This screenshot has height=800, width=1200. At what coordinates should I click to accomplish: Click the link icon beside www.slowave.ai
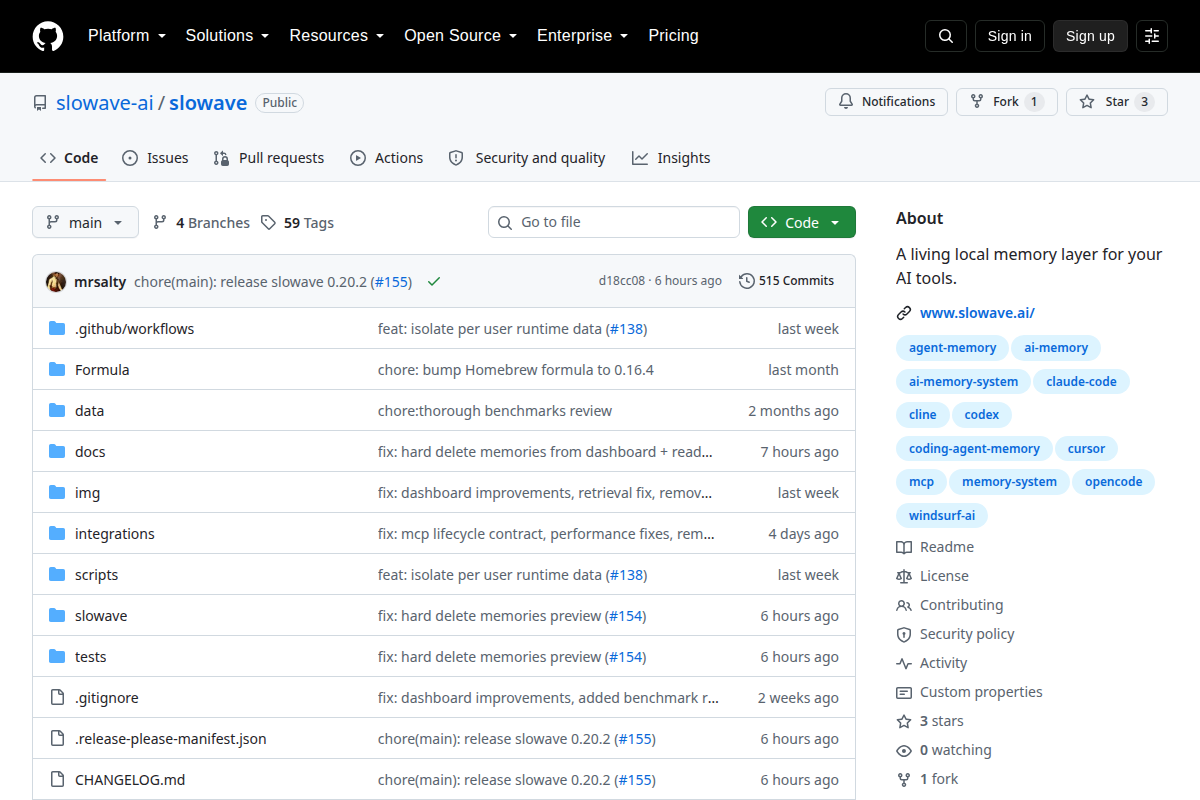coord(904,313)
